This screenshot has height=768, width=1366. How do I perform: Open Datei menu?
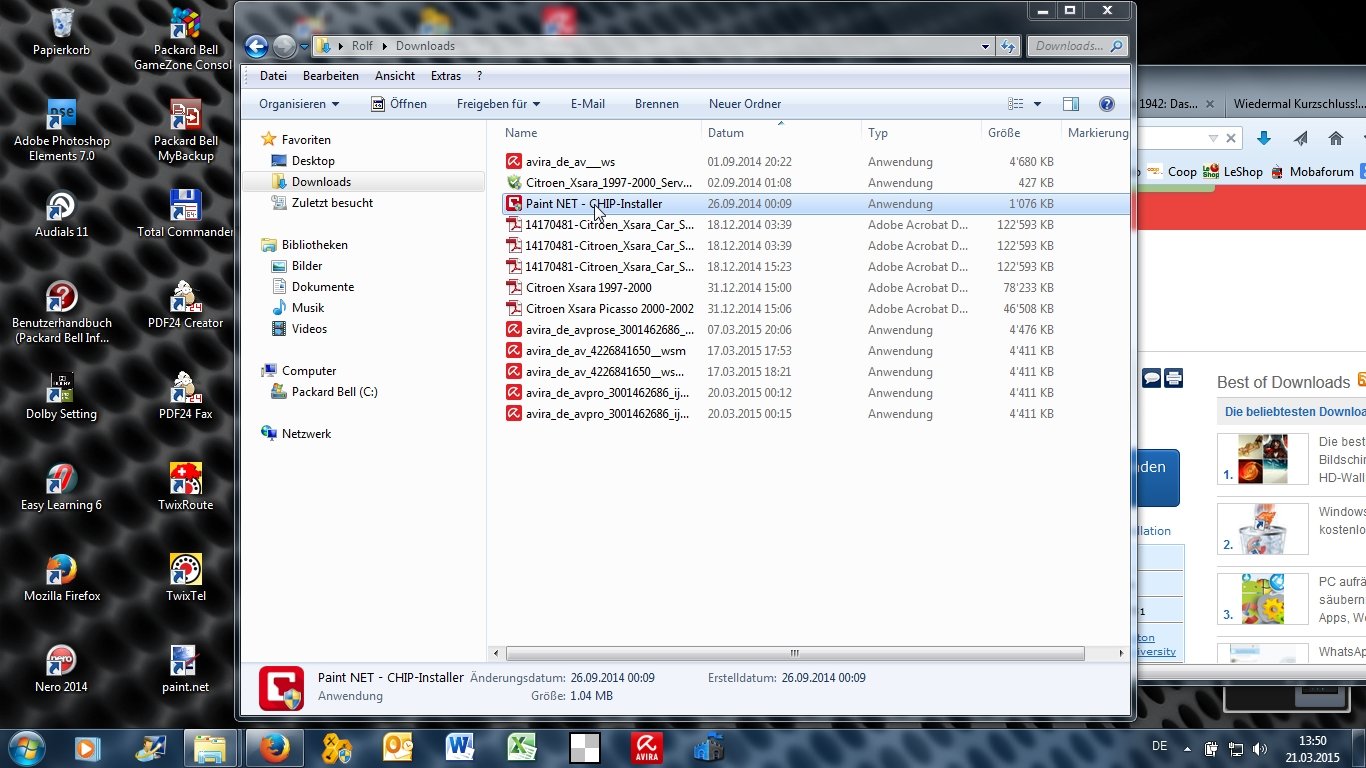(273, 76)
